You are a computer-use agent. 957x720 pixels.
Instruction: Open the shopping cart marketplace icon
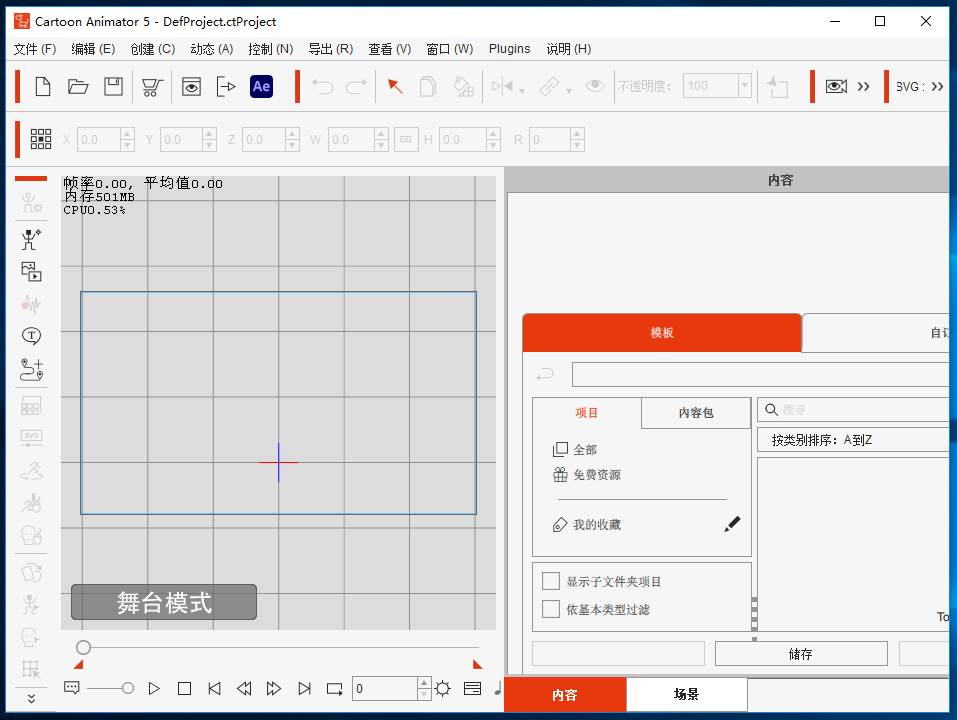click(152, 87)
